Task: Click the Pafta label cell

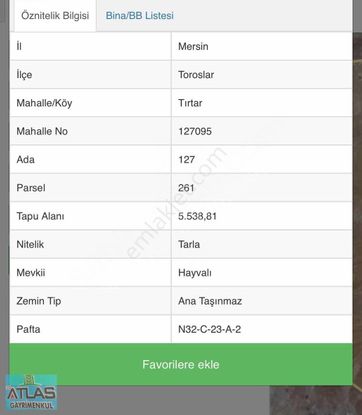Action: pos(91,329)
